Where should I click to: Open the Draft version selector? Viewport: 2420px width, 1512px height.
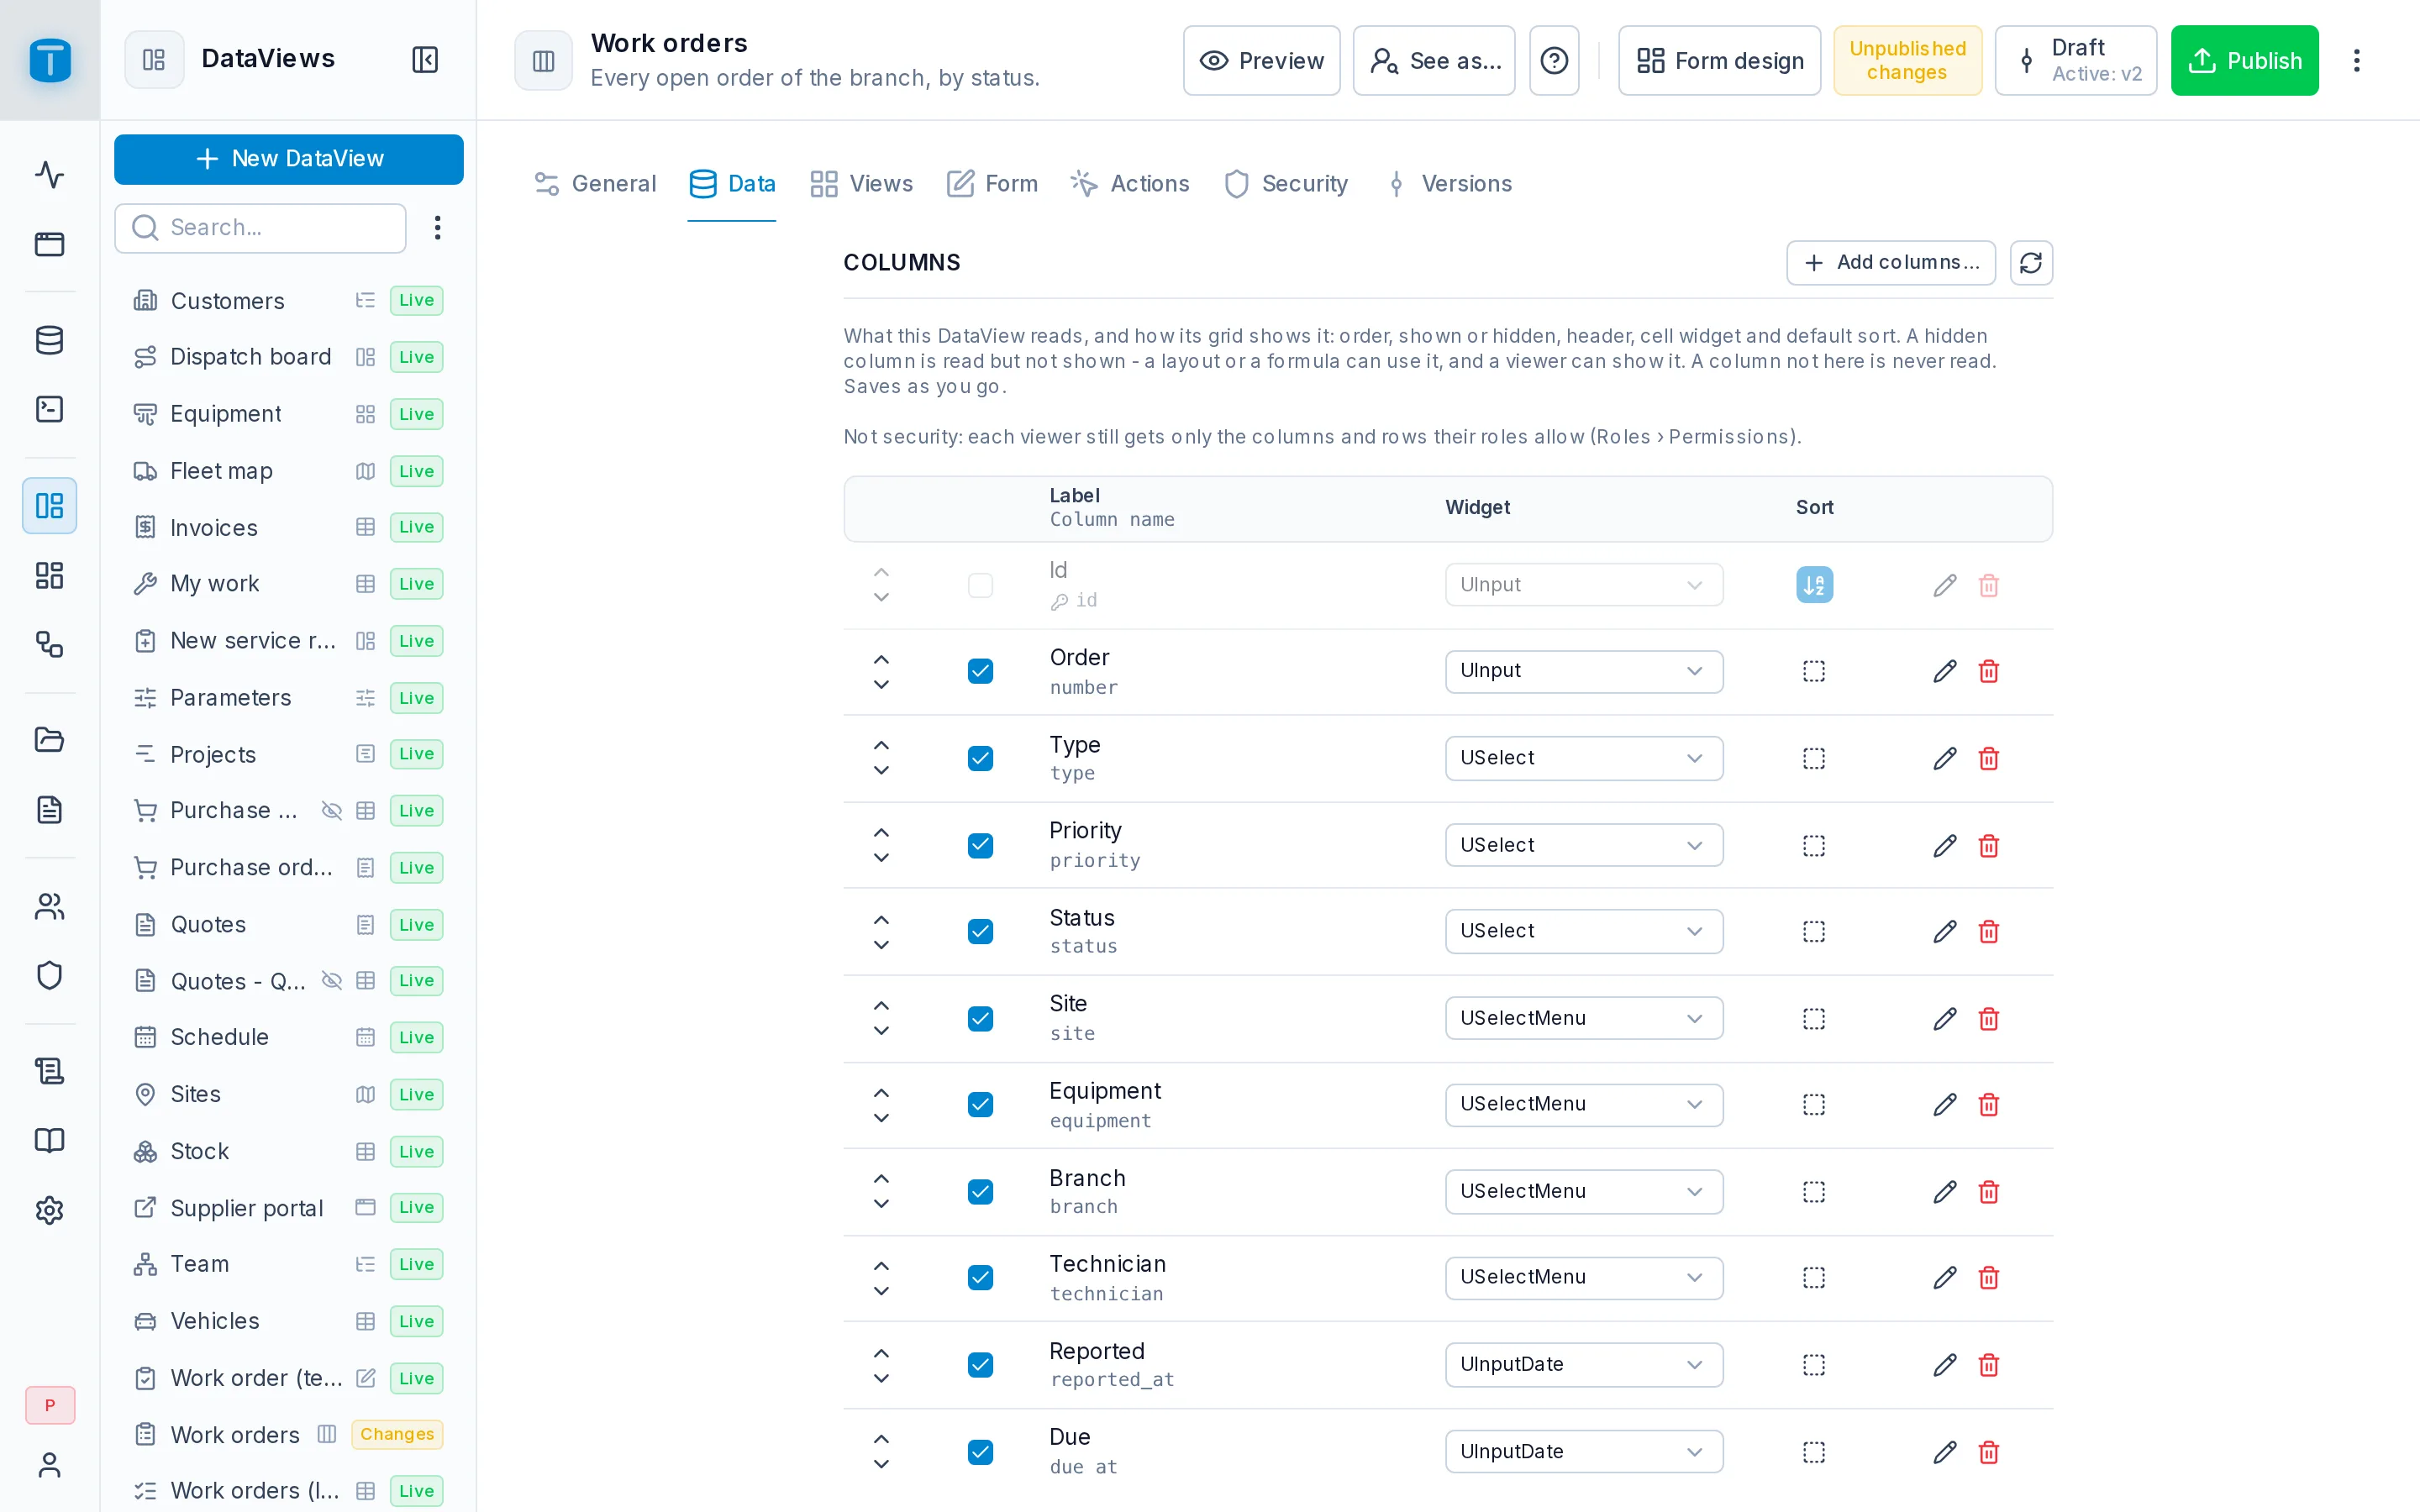pyautogui.click(x=2076, y=61)
